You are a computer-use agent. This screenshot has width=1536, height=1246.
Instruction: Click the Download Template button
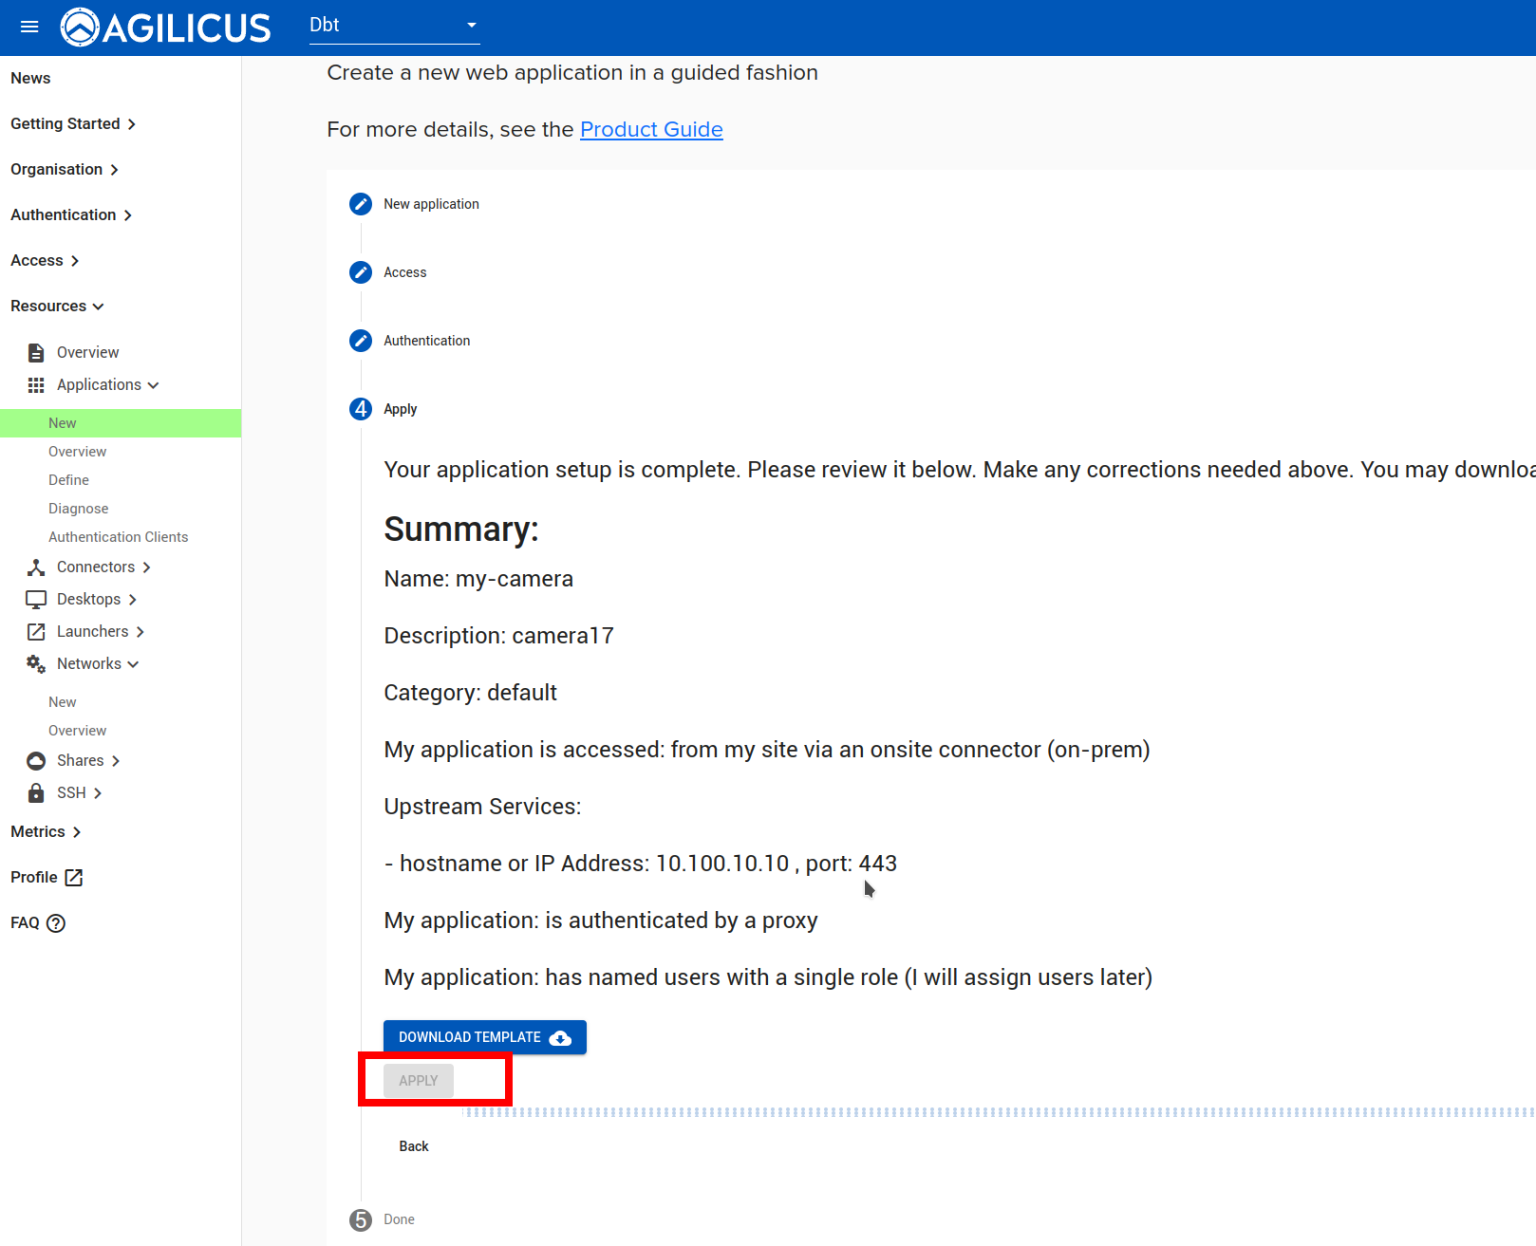coord(484,1037)
